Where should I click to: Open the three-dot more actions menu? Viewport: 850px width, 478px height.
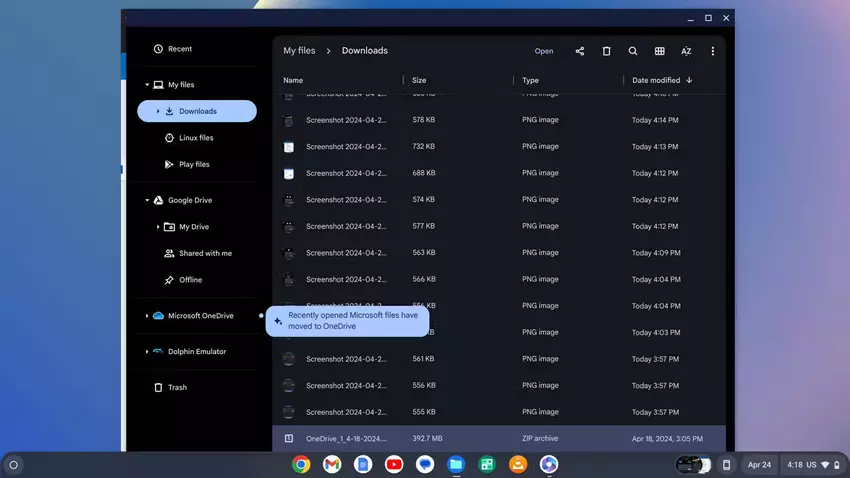[713, 51]
